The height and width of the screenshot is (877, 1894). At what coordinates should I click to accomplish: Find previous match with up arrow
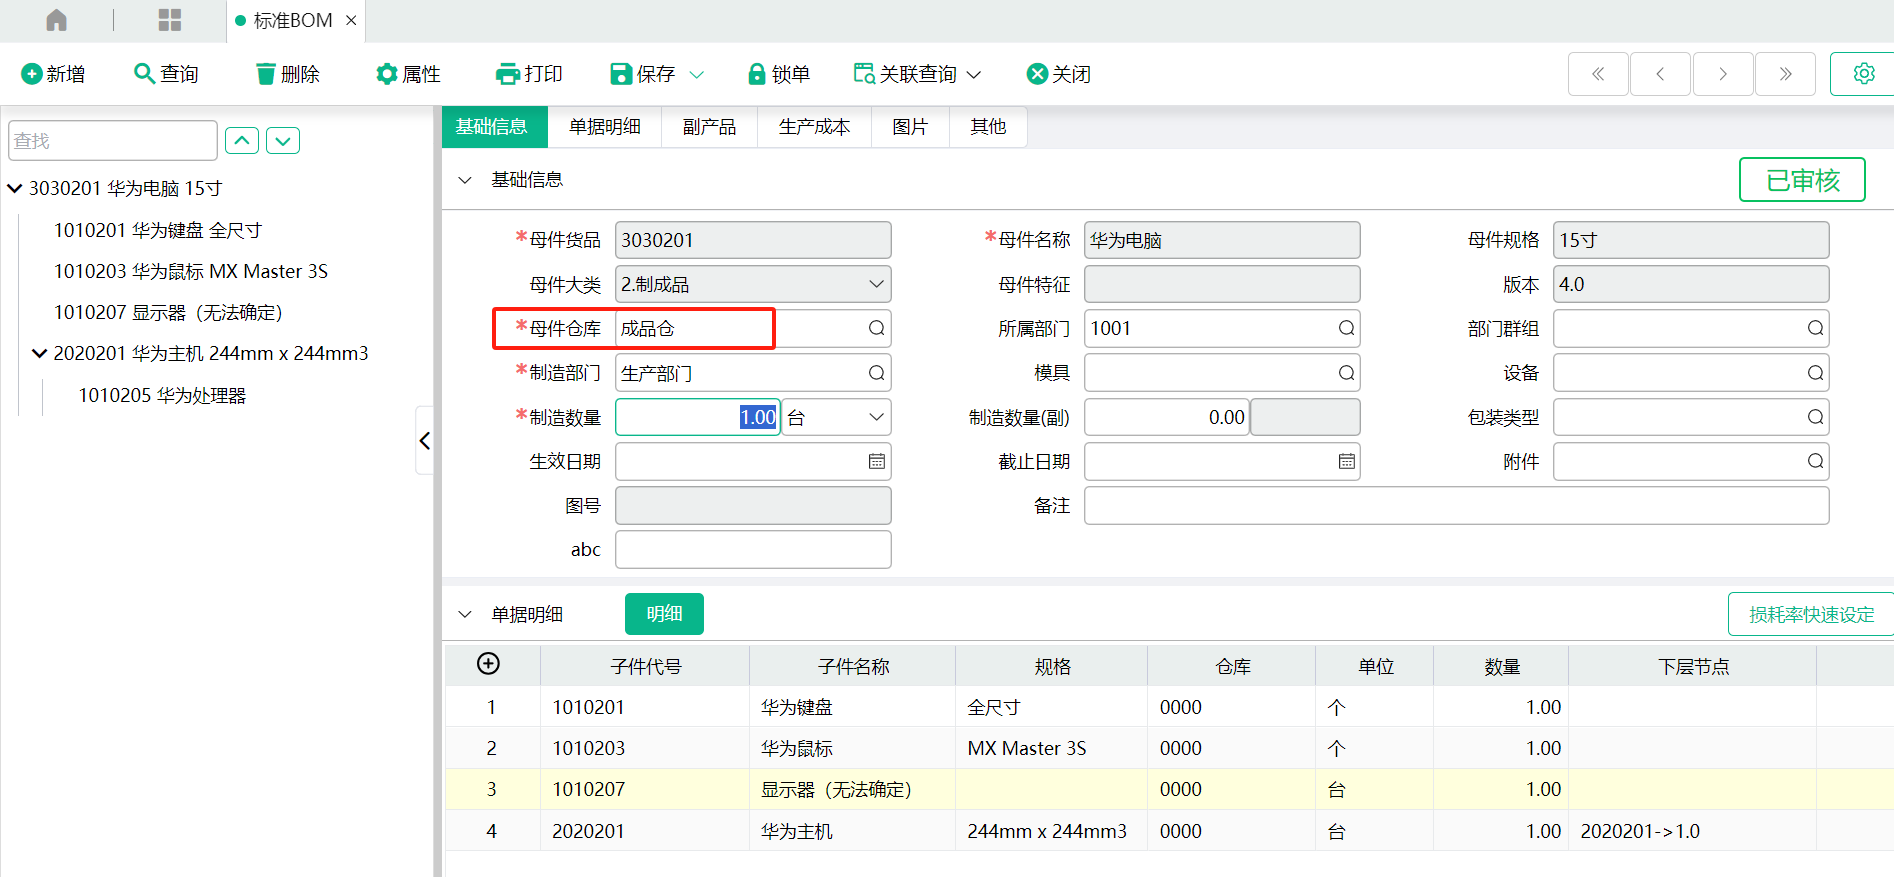242,141
